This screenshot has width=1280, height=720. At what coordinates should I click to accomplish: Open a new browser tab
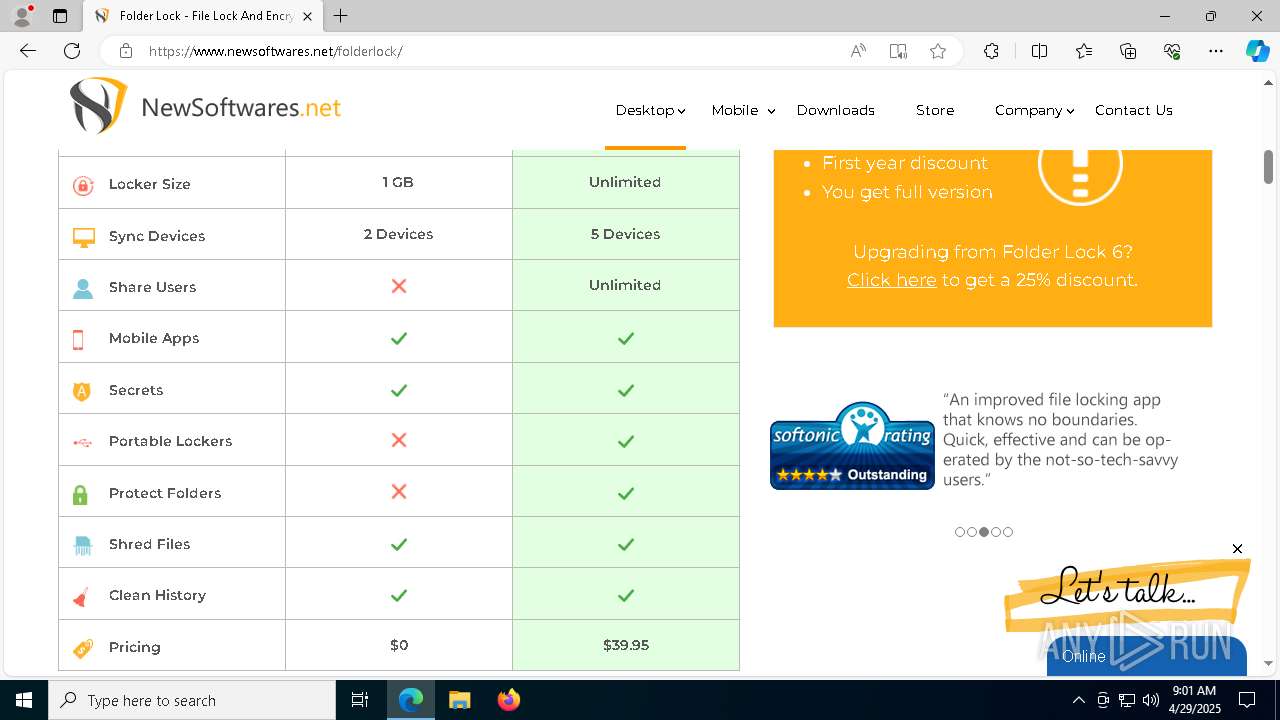pyautogui.click(x=341, y=16)
